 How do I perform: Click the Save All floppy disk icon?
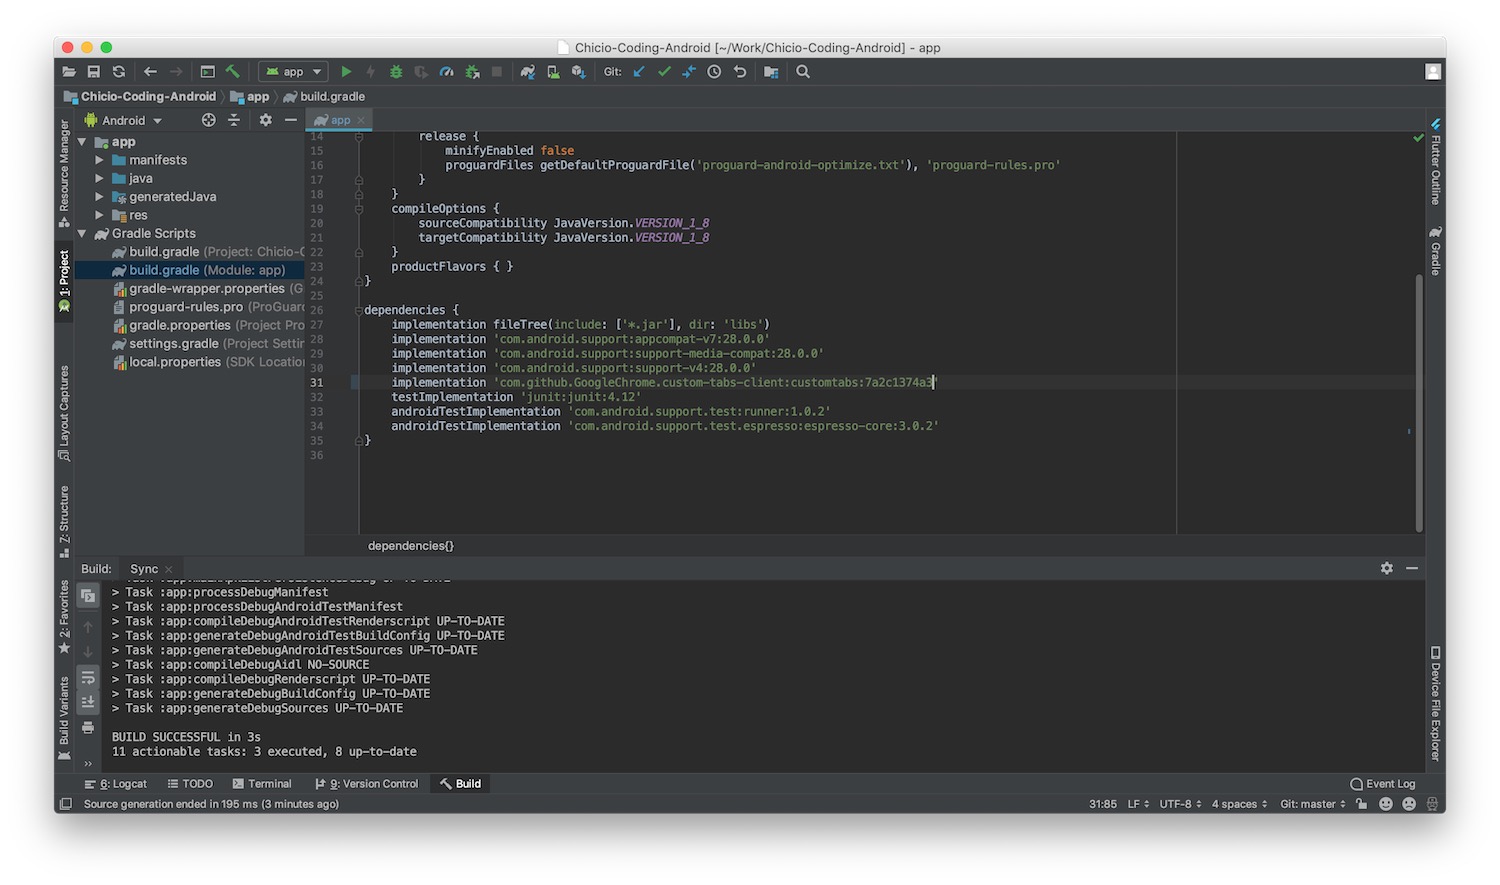pos(94,72)
